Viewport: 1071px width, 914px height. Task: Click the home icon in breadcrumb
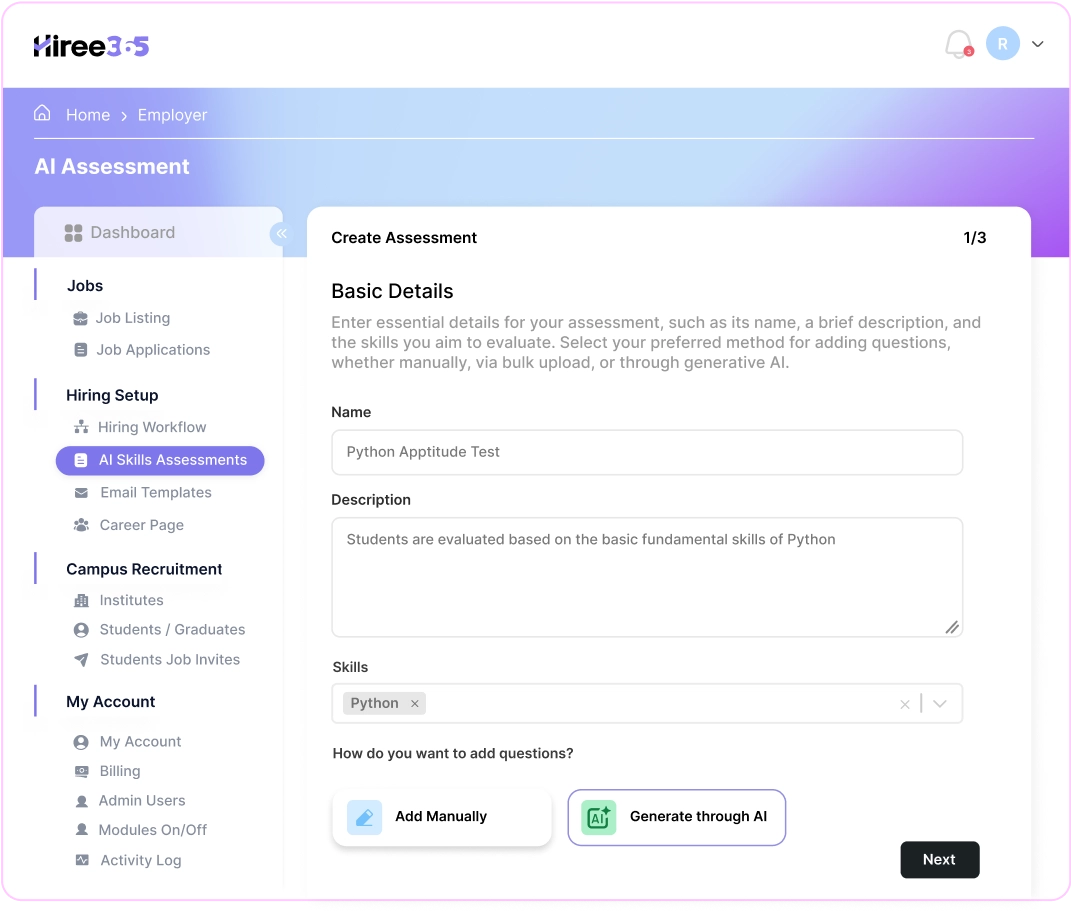click(x=42, y=113)
